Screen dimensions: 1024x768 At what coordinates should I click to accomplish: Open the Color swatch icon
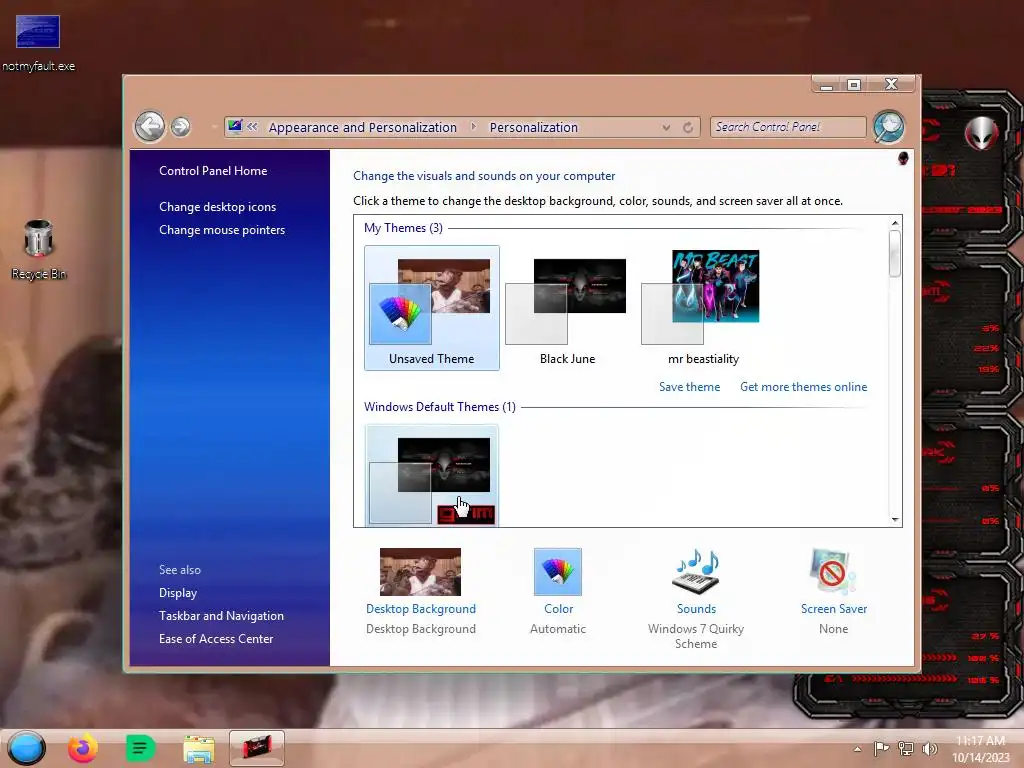[558, 572]
